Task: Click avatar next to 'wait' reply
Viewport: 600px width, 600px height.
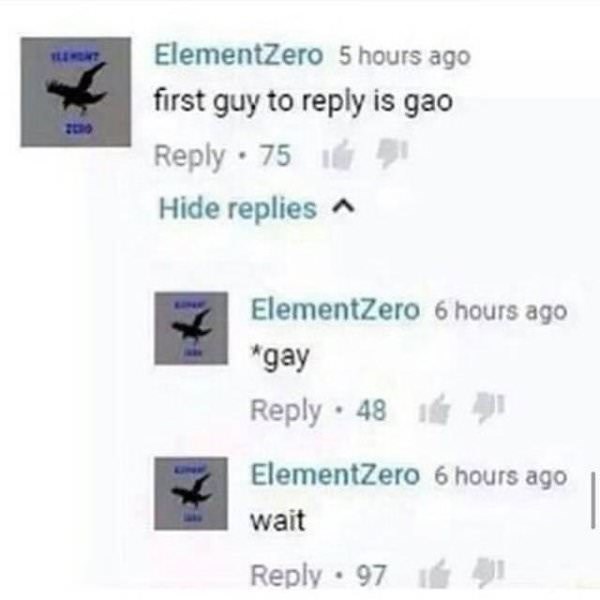Action: 191,493
